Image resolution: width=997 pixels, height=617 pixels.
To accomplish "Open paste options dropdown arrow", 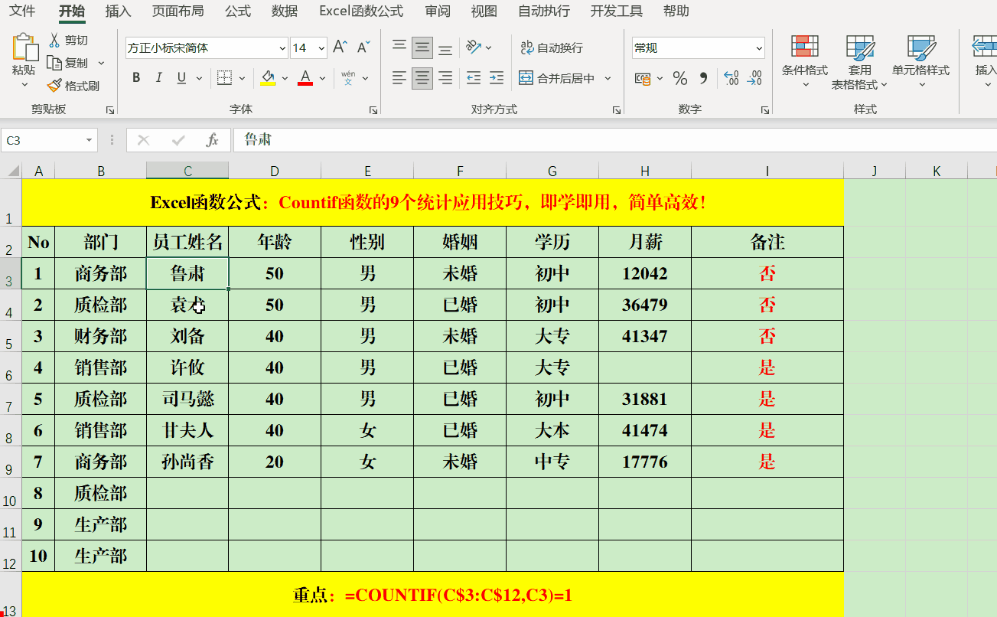I will [25, 85].
